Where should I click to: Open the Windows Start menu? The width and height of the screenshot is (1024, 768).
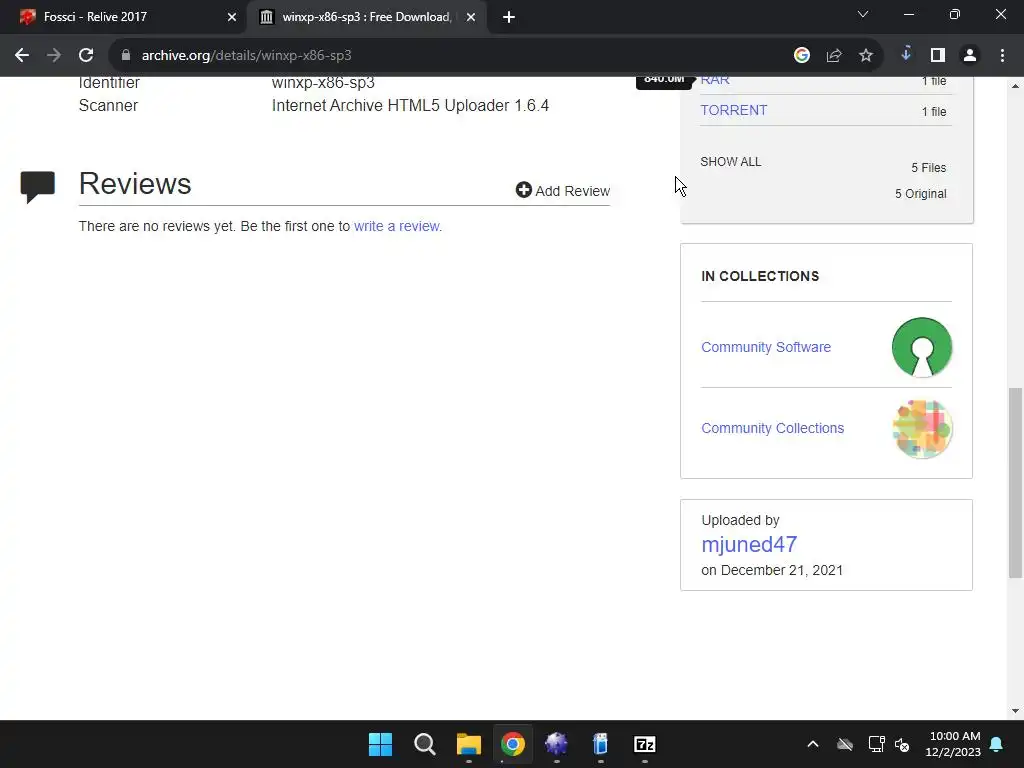(x=380, y=744)
